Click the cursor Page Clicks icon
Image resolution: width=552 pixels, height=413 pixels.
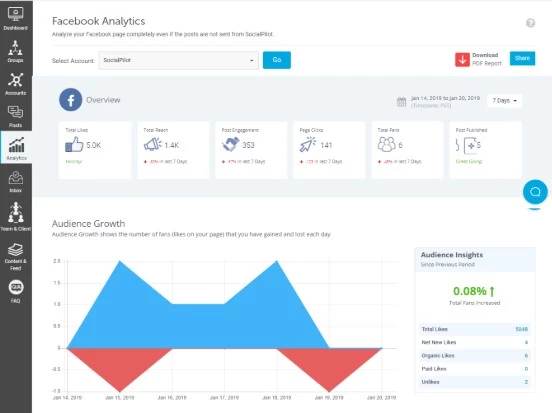[x=308, y=145]
